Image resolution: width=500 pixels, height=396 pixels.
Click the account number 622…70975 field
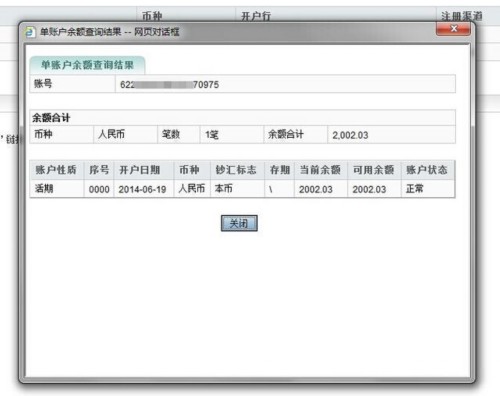pyautogui.click(x=285, y=84)
